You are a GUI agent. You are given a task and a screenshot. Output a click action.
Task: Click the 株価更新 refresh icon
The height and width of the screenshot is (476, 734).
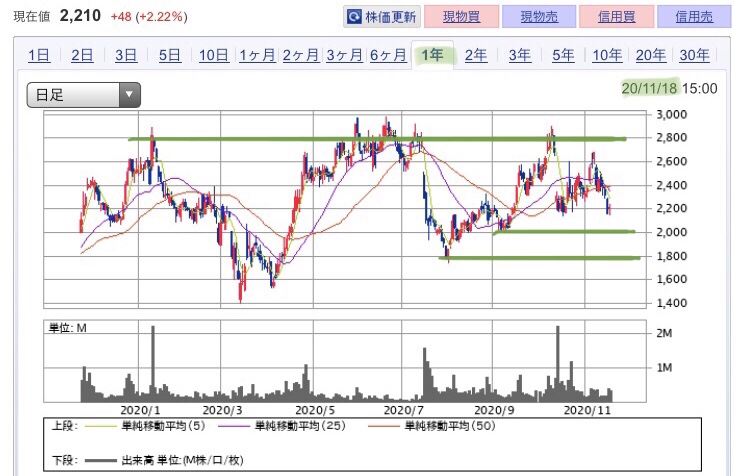[x=353, y=17]
